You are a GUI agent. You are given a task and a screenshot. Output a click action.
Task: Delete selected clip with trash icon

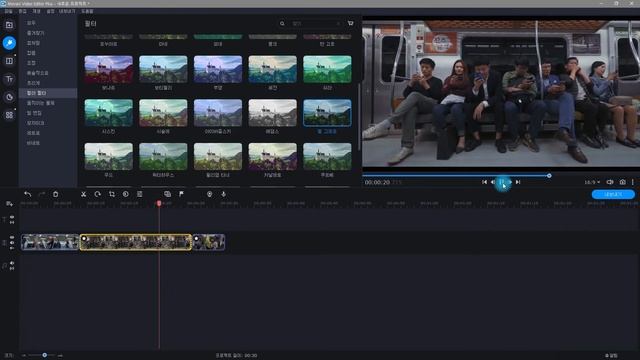[x=56, y=194]
